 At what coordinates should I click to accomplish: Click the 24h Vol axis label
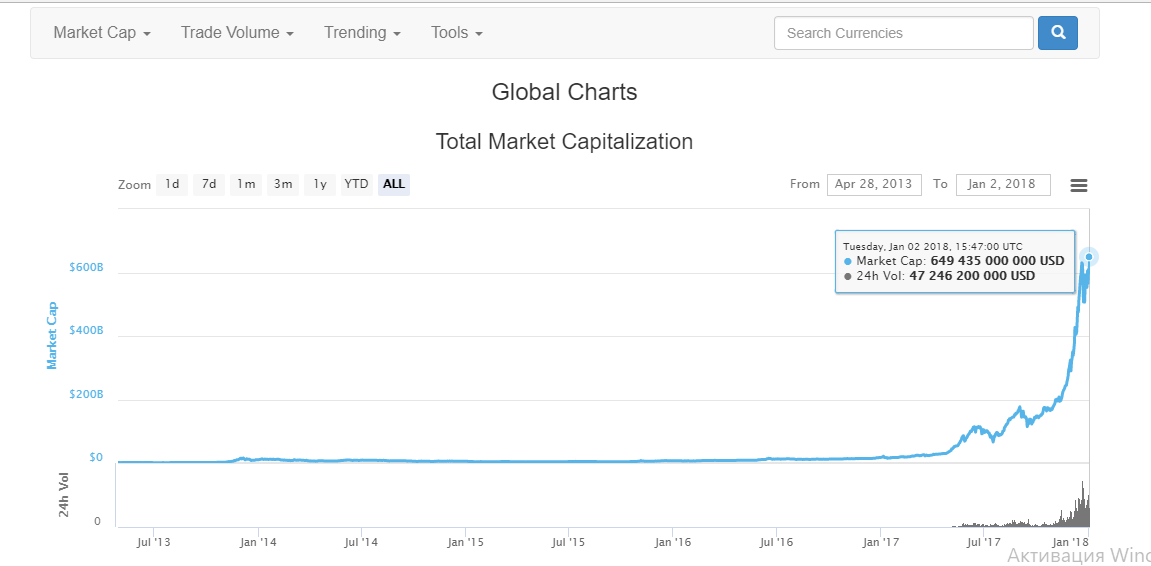point(64,495)
